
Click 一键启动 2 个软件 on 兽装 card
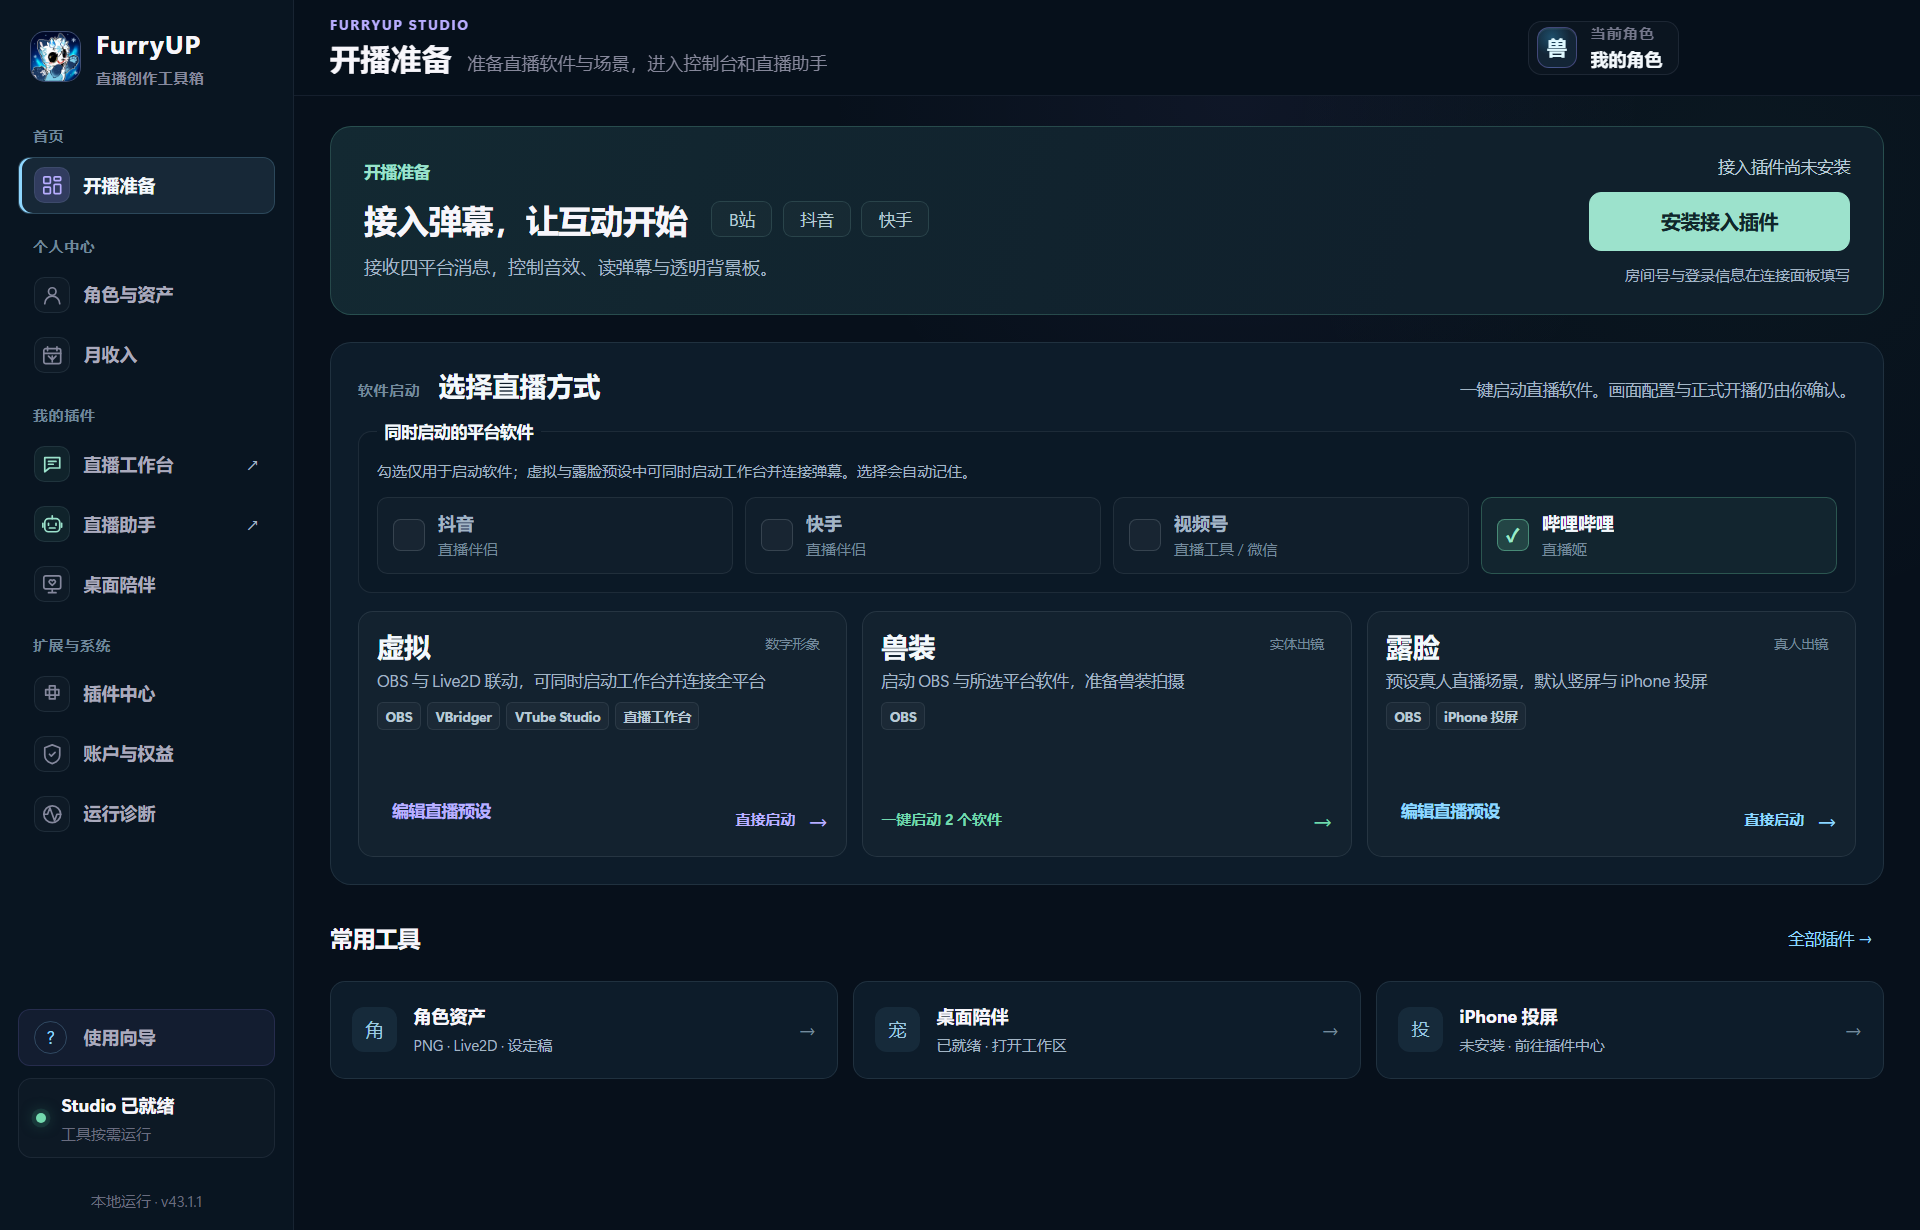pyautogui.click(x=941, y=819)
